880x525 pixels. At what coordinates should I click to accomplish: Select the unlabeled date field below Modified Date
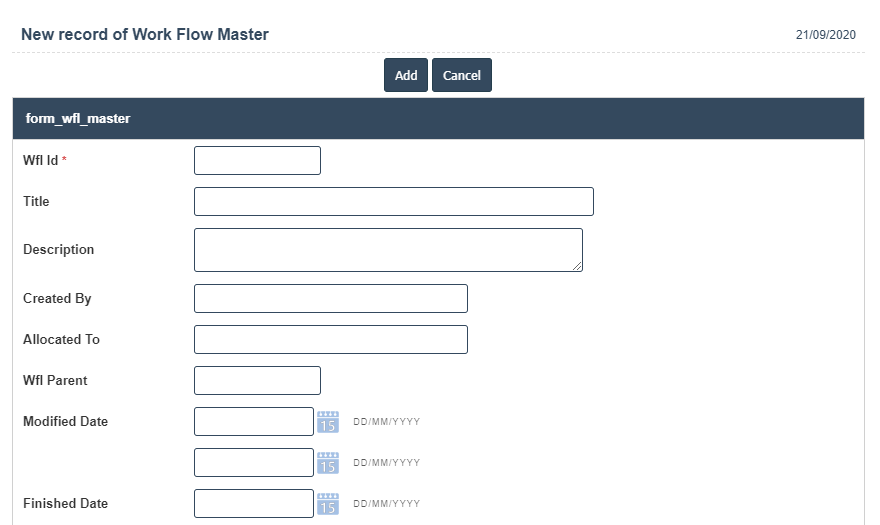(x=254, y=463)
